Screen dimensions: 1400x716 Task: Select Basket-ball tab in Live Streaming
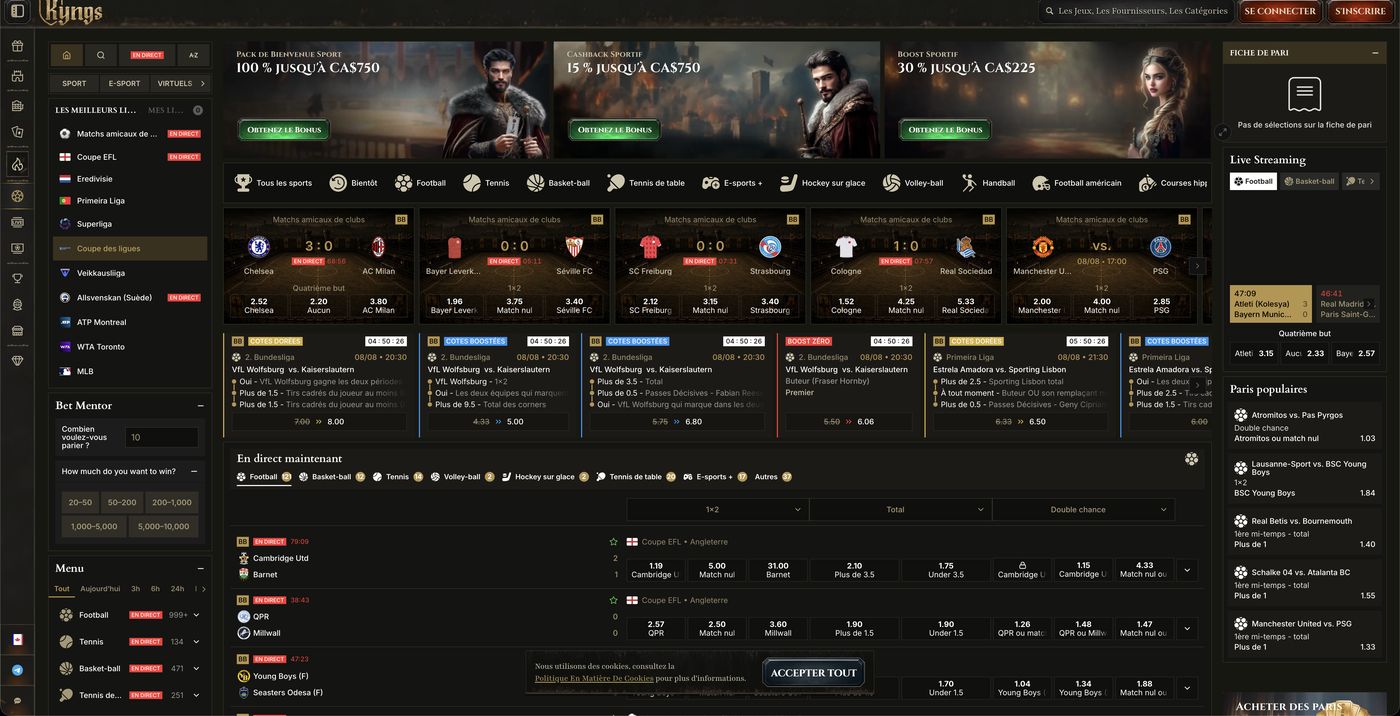(x=1309, y=181)
